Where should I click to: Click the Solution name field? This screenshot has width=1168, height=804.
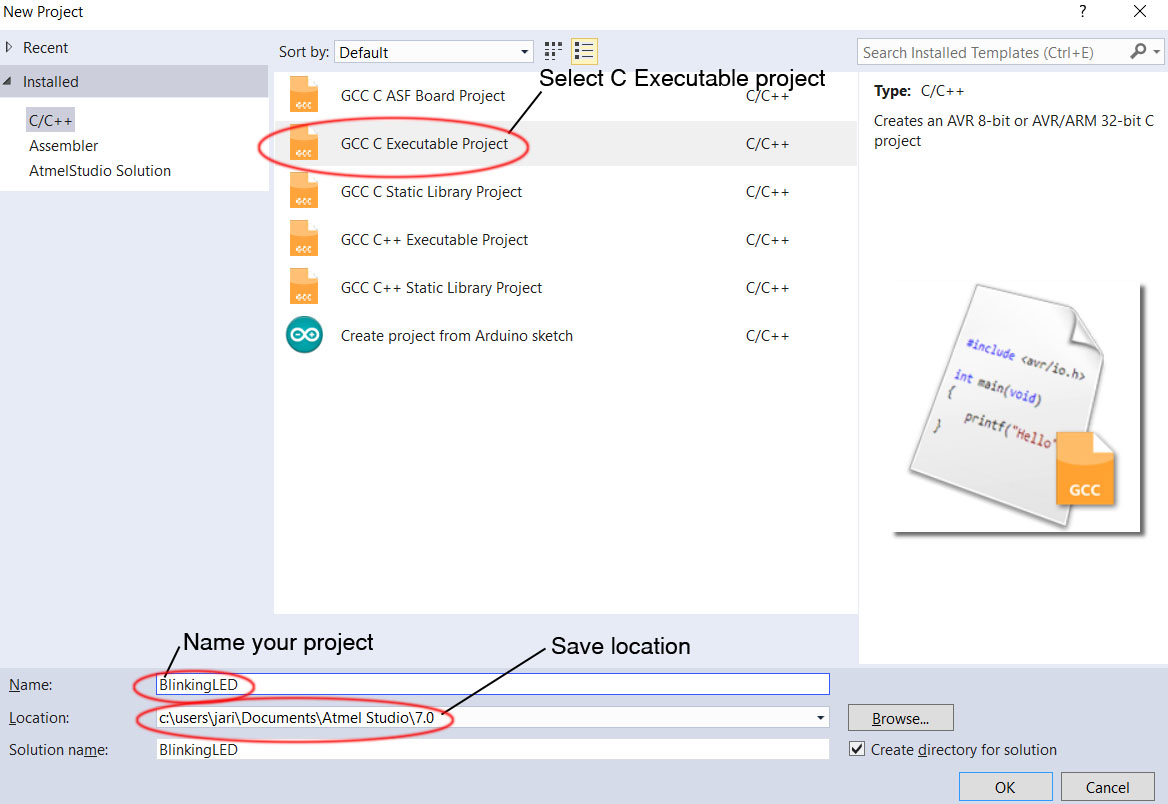coord(492,749)
